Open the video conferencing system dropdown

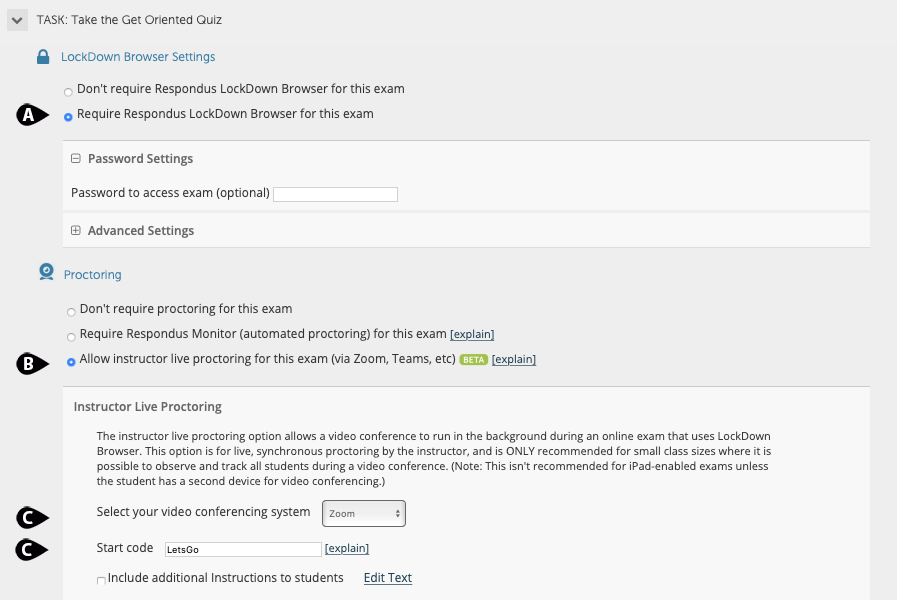[x=364, y=513]
